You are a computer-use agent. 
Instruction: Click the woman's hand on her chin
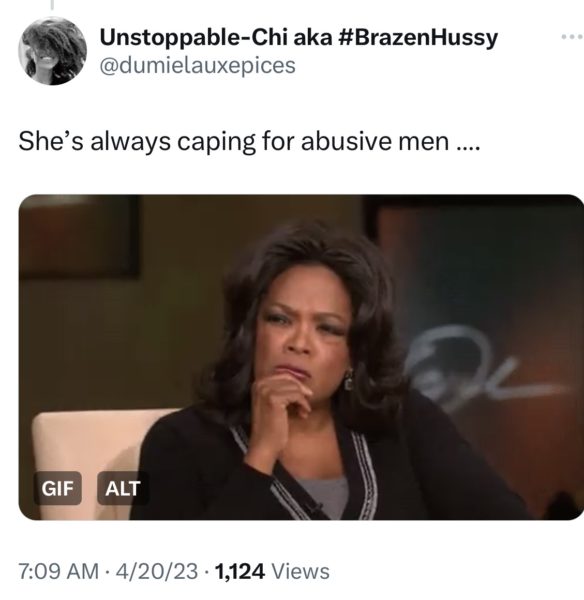[x=281, y=406]
